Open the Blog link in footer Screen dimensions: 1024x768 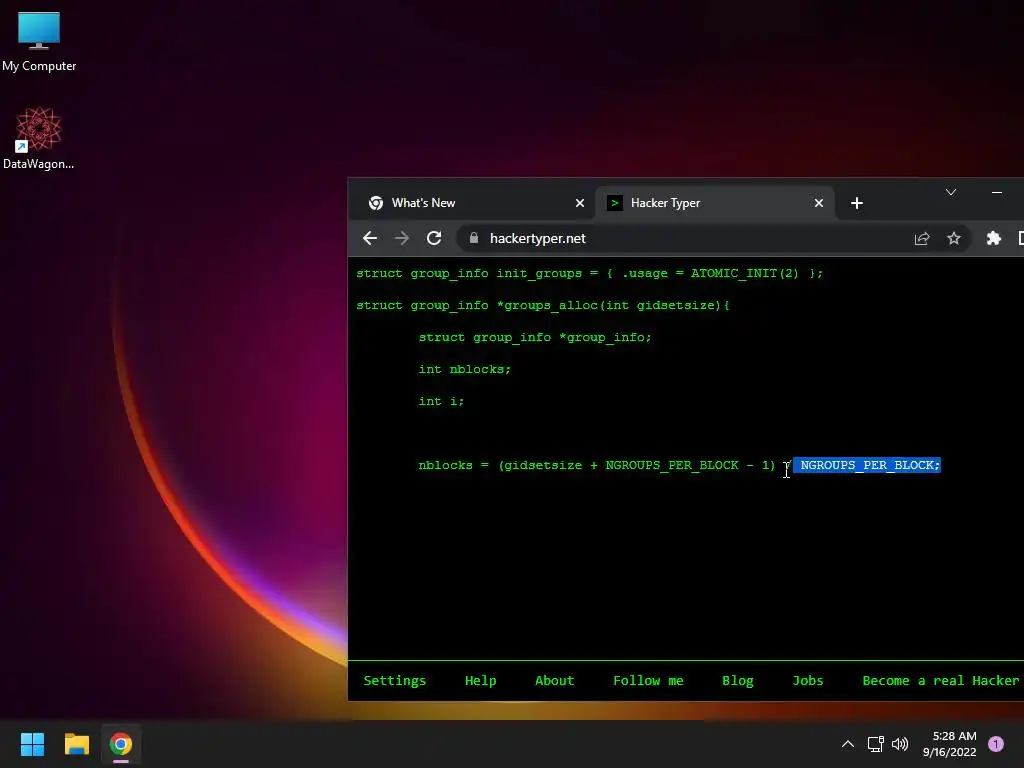[x=737, y=680]
